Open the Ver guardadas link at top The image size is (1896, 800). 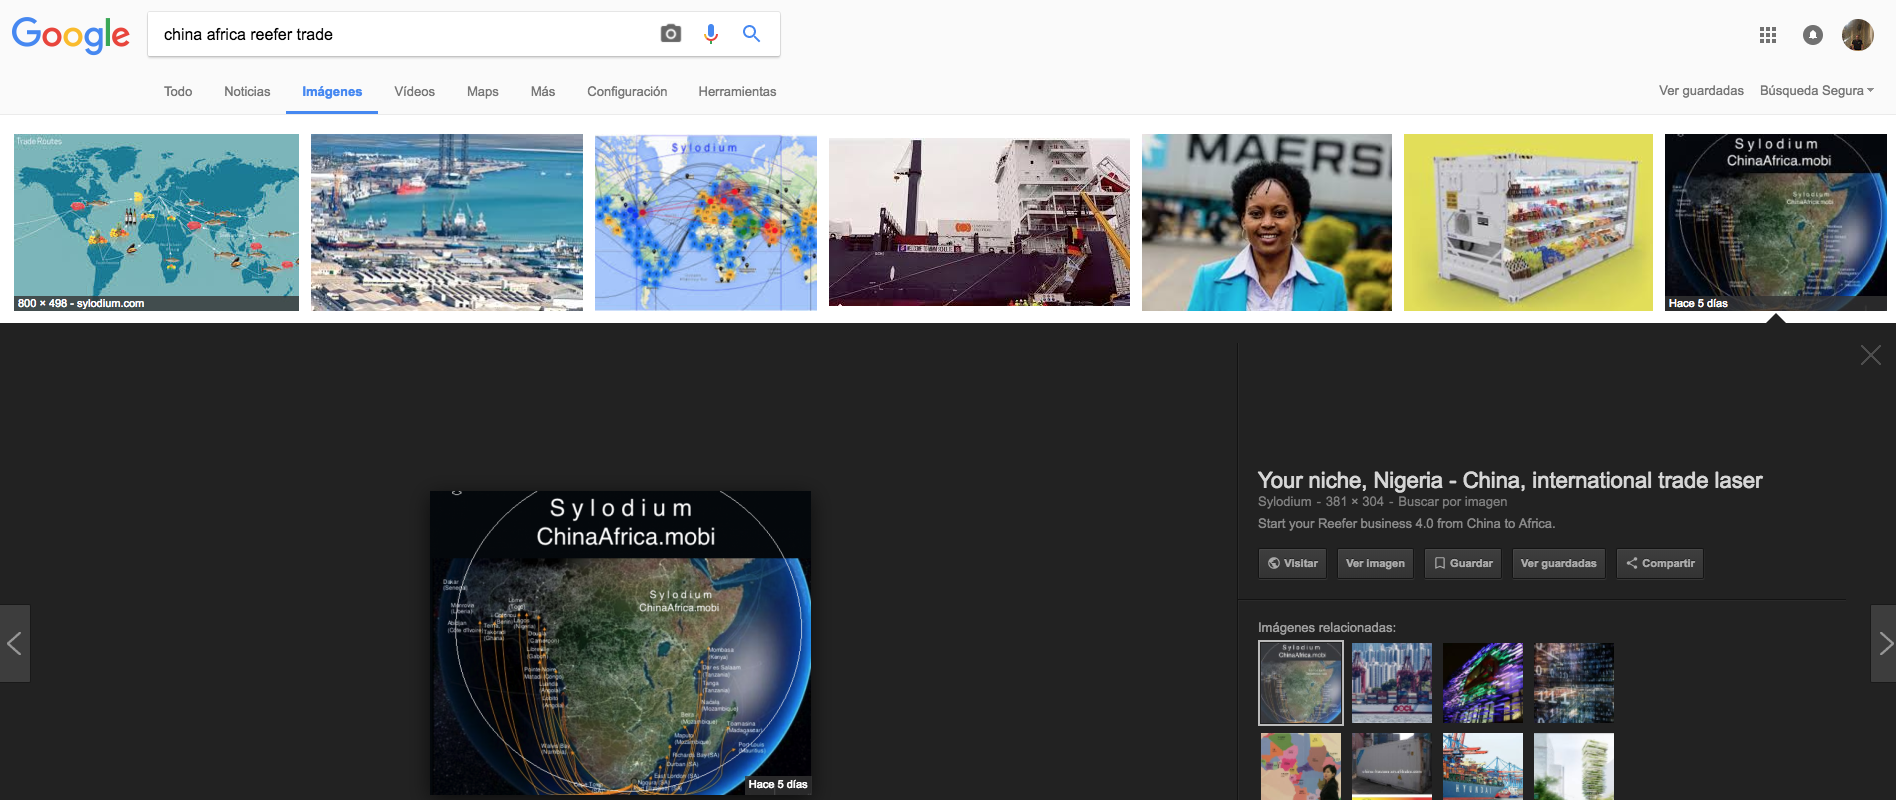(1701, 90)
